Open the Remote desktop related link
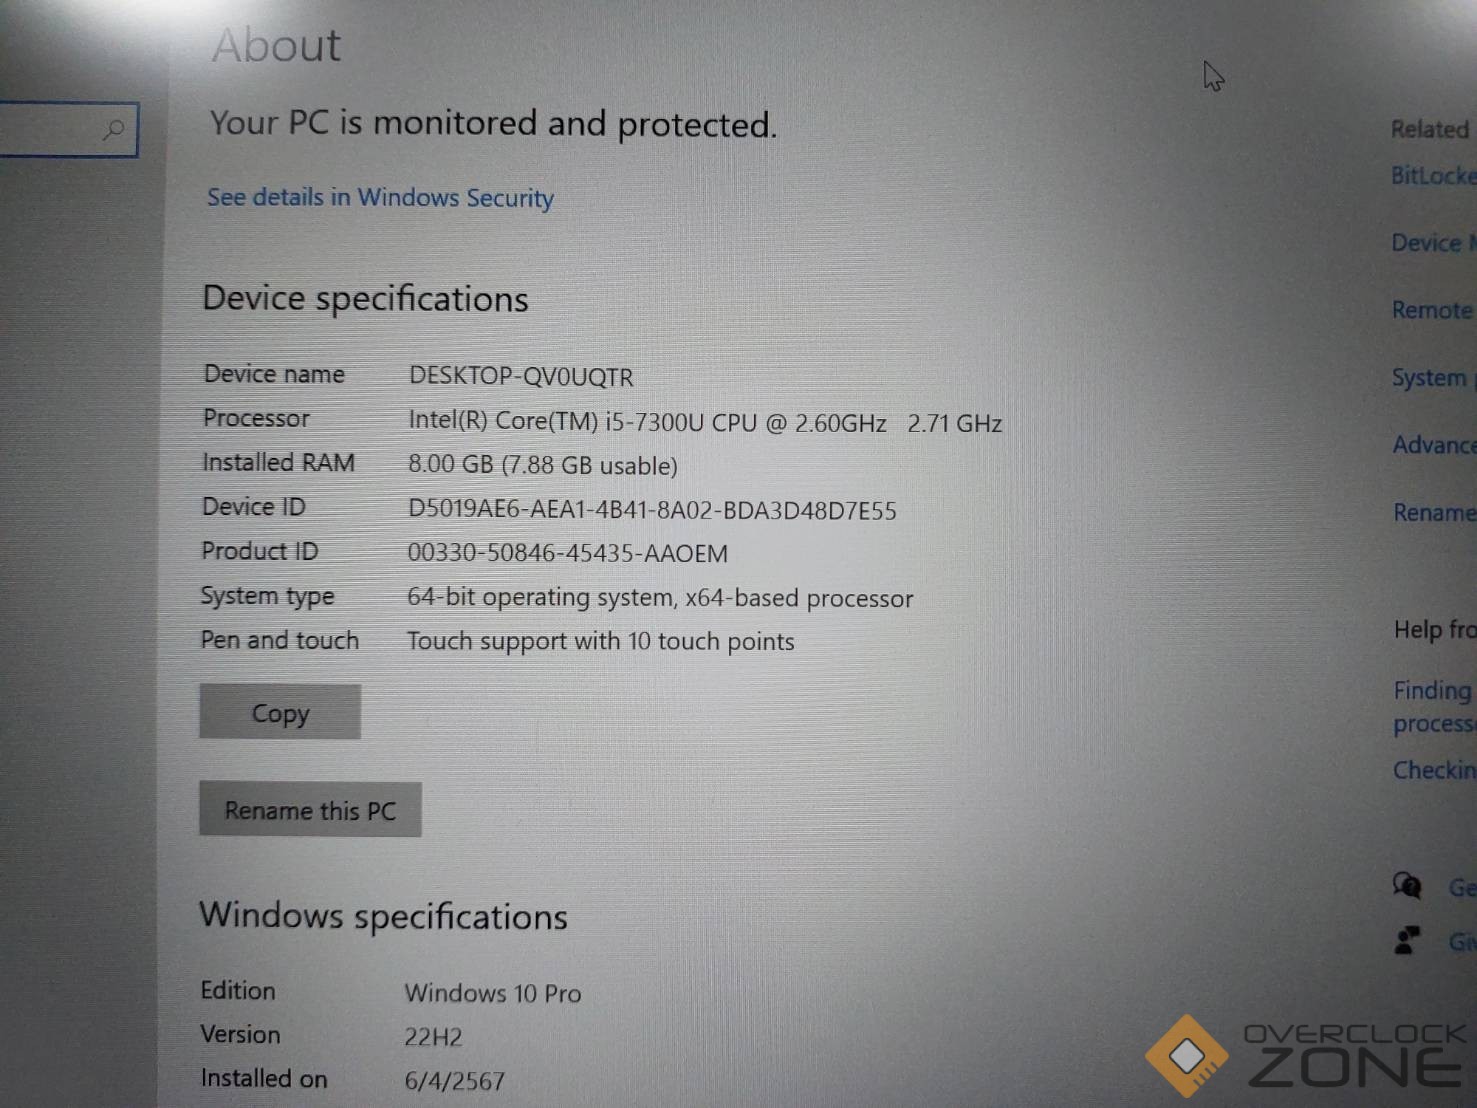 coord(1433,310)
